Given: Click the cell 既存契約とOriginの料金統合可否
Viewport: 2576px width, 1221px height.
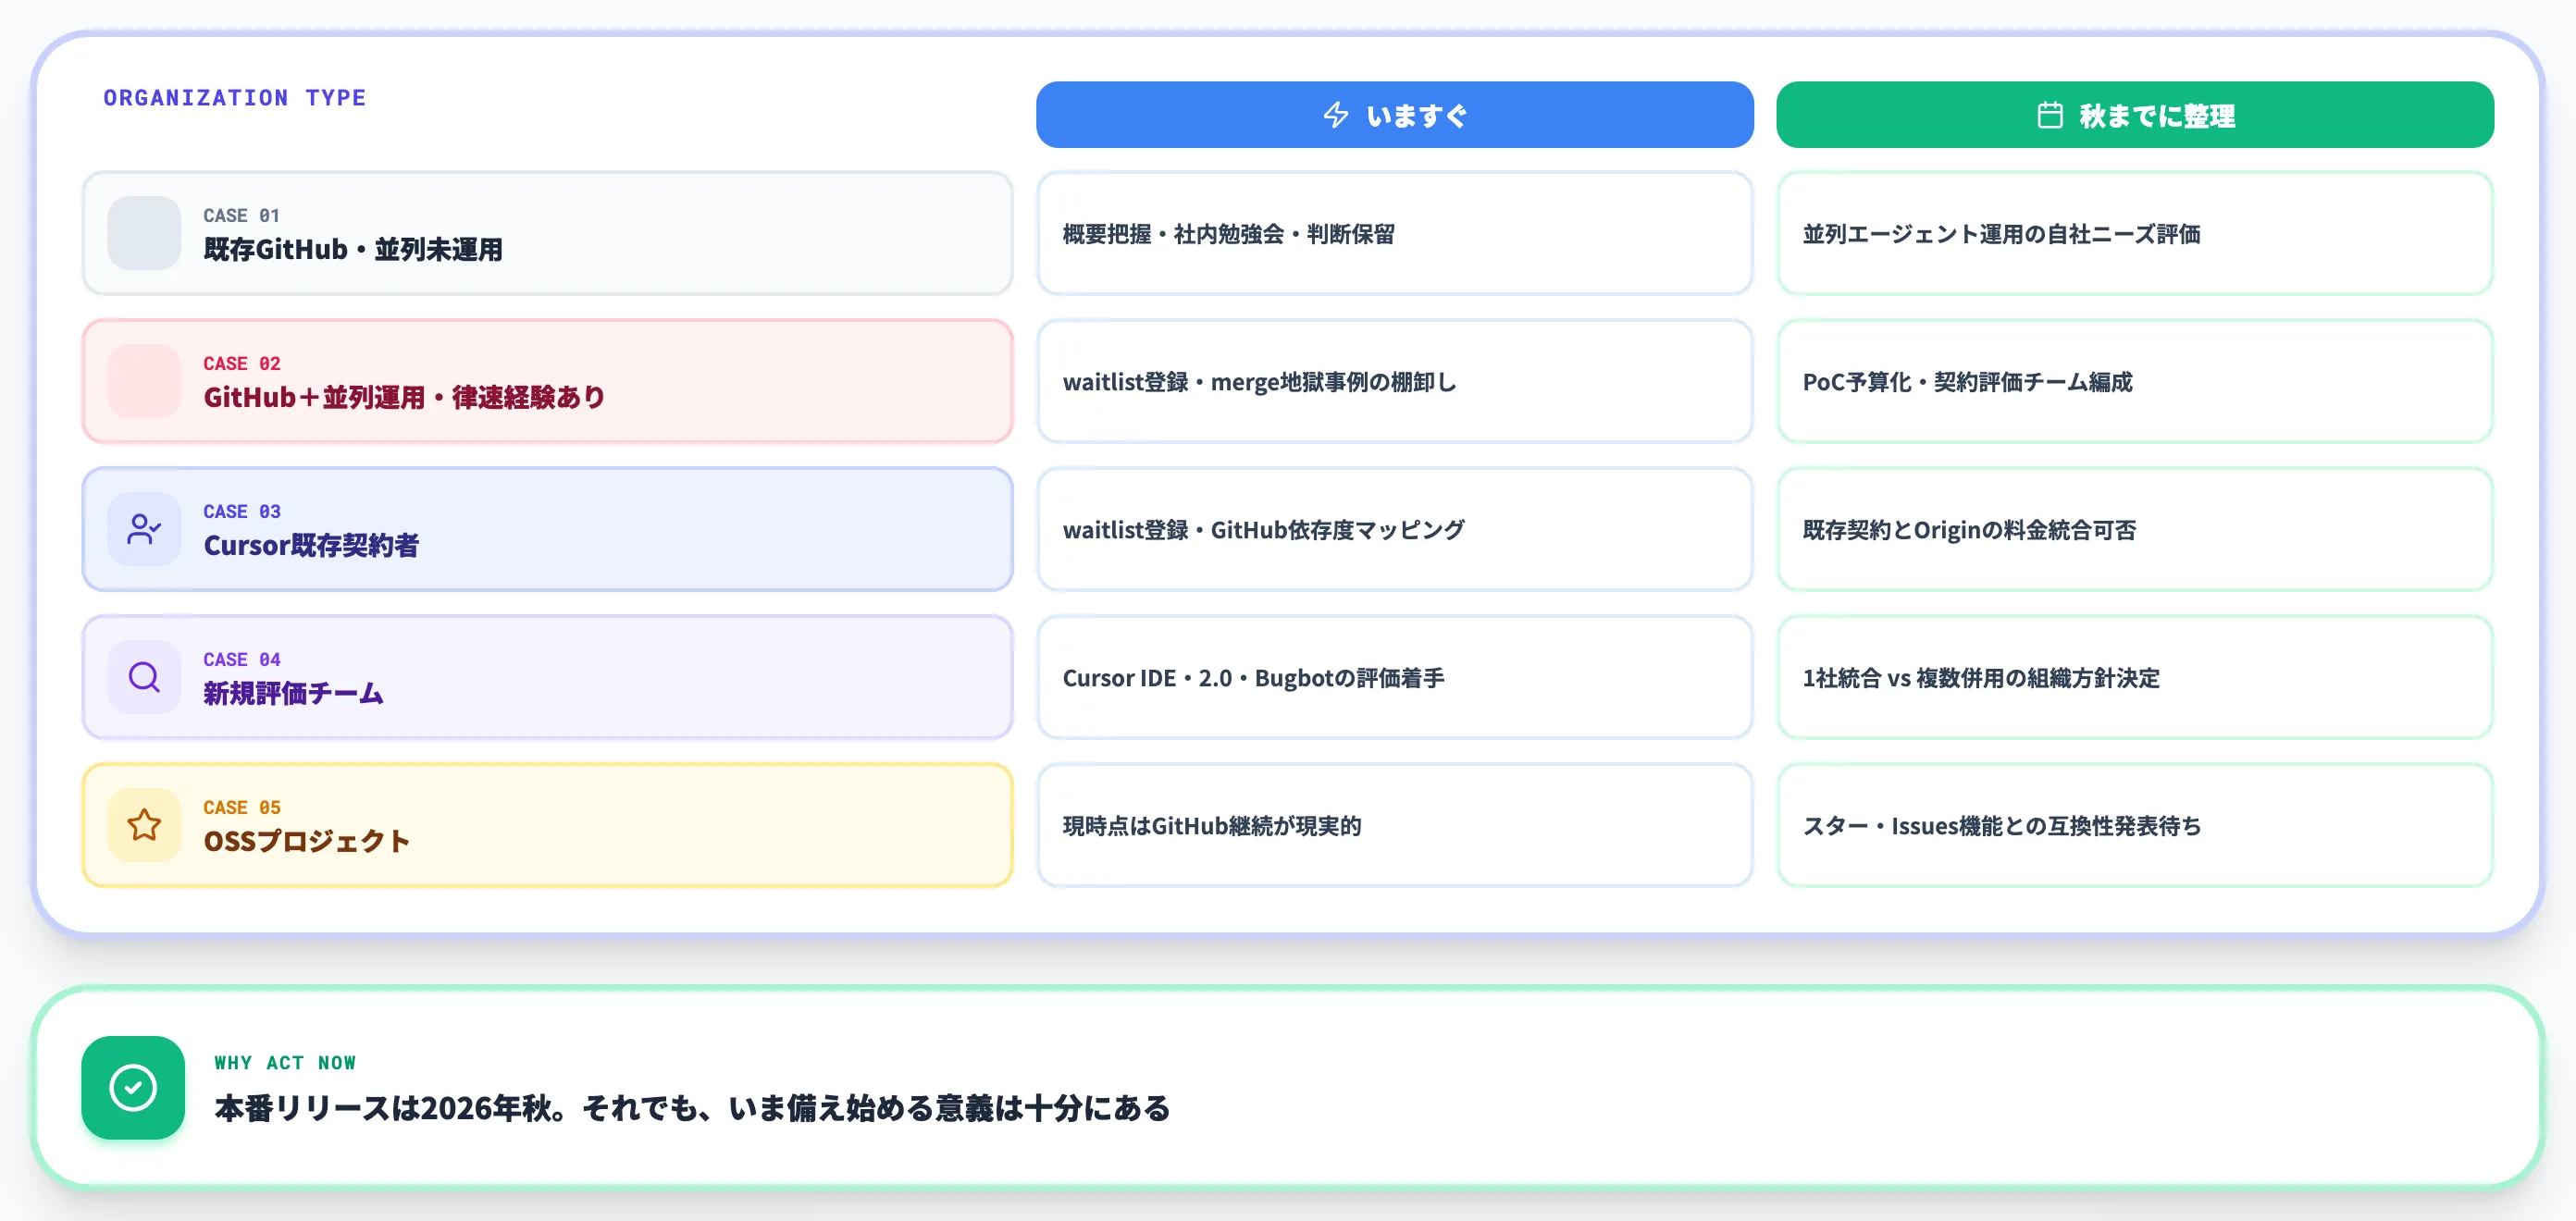Looking at the screenshot, I should point(2134,529).
